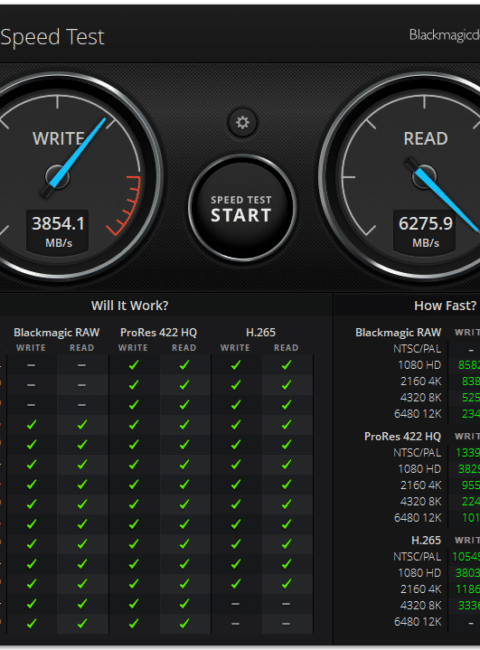Screen dimensions: 480x650
Task: Click NTSC/PAL under How Fast Blackmagic RAW
Action: pos(417,349)
